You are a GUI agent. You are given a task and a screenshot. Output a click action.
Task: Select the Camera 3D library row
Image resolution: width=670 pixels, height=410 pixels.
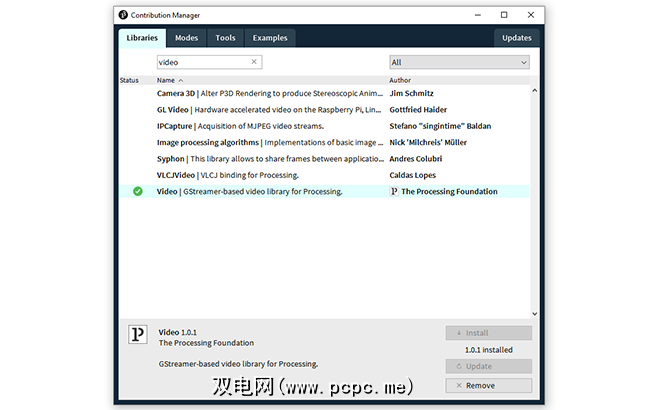point(325,93)
